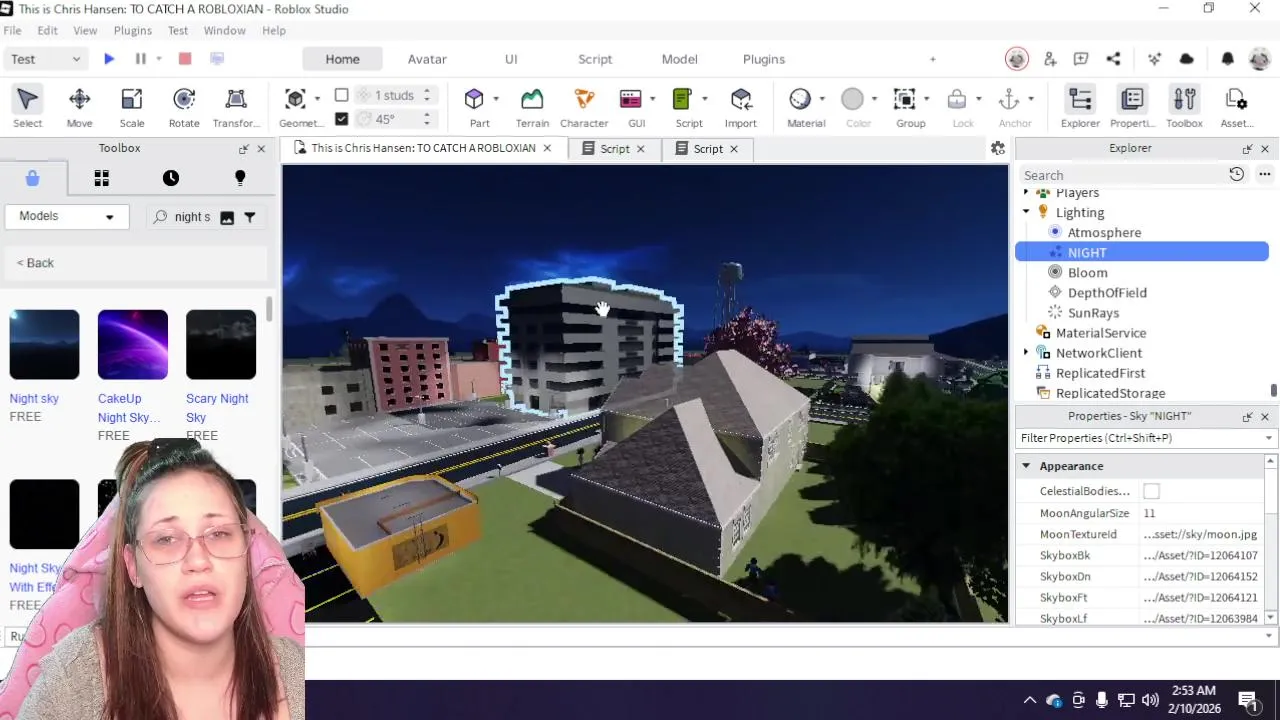Image resolution: width=1280 pixels, height=720 pixels.
Task: Open the Material dropdown arrow
Action: [822, 99]
